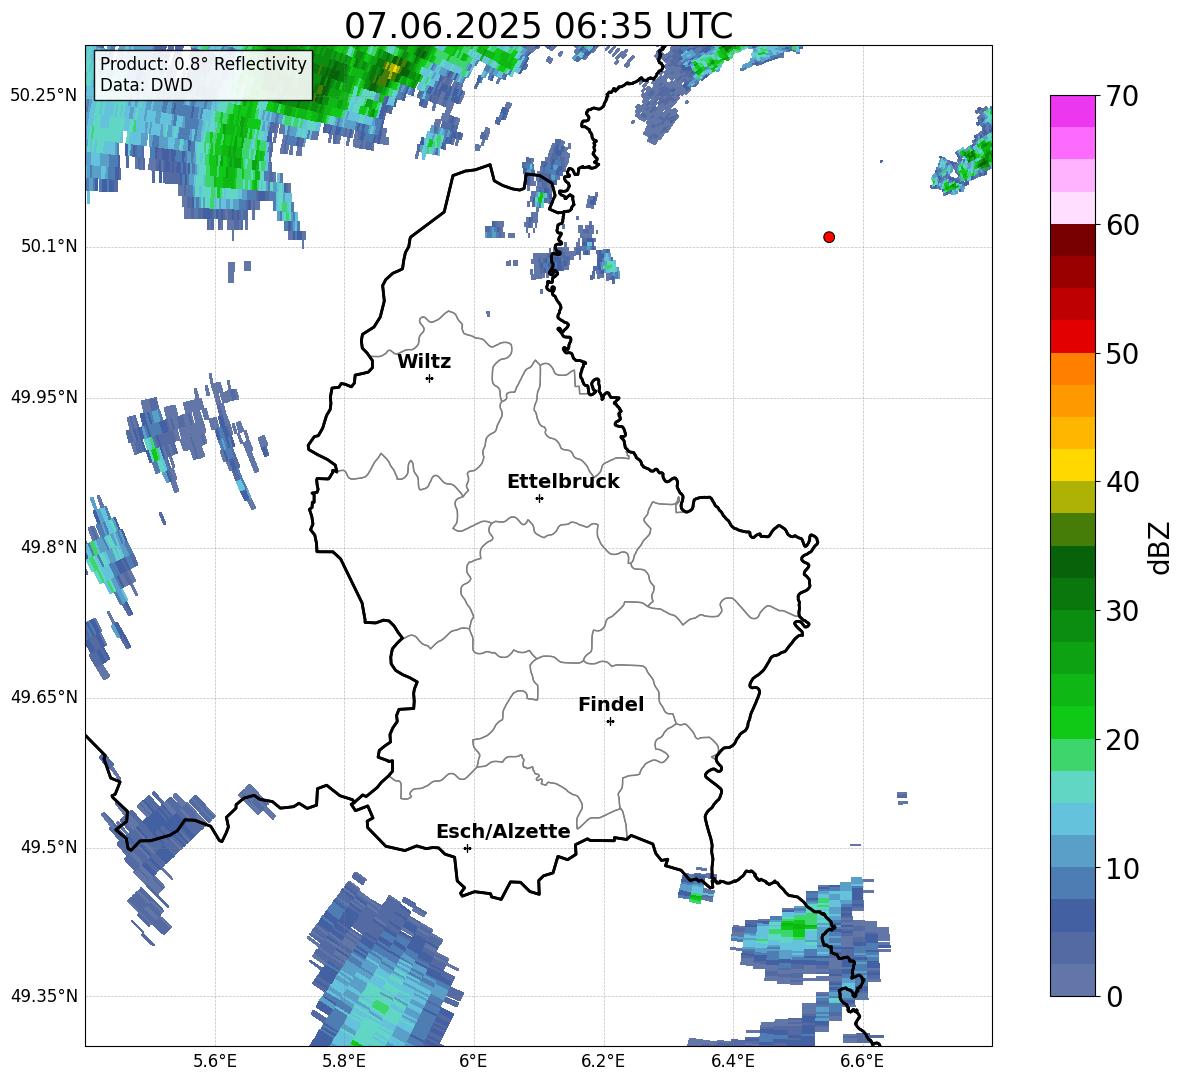This screenshot has height=1081, width=1184.
Task: Click the red dot radar marker
Action: click(829, 237)
